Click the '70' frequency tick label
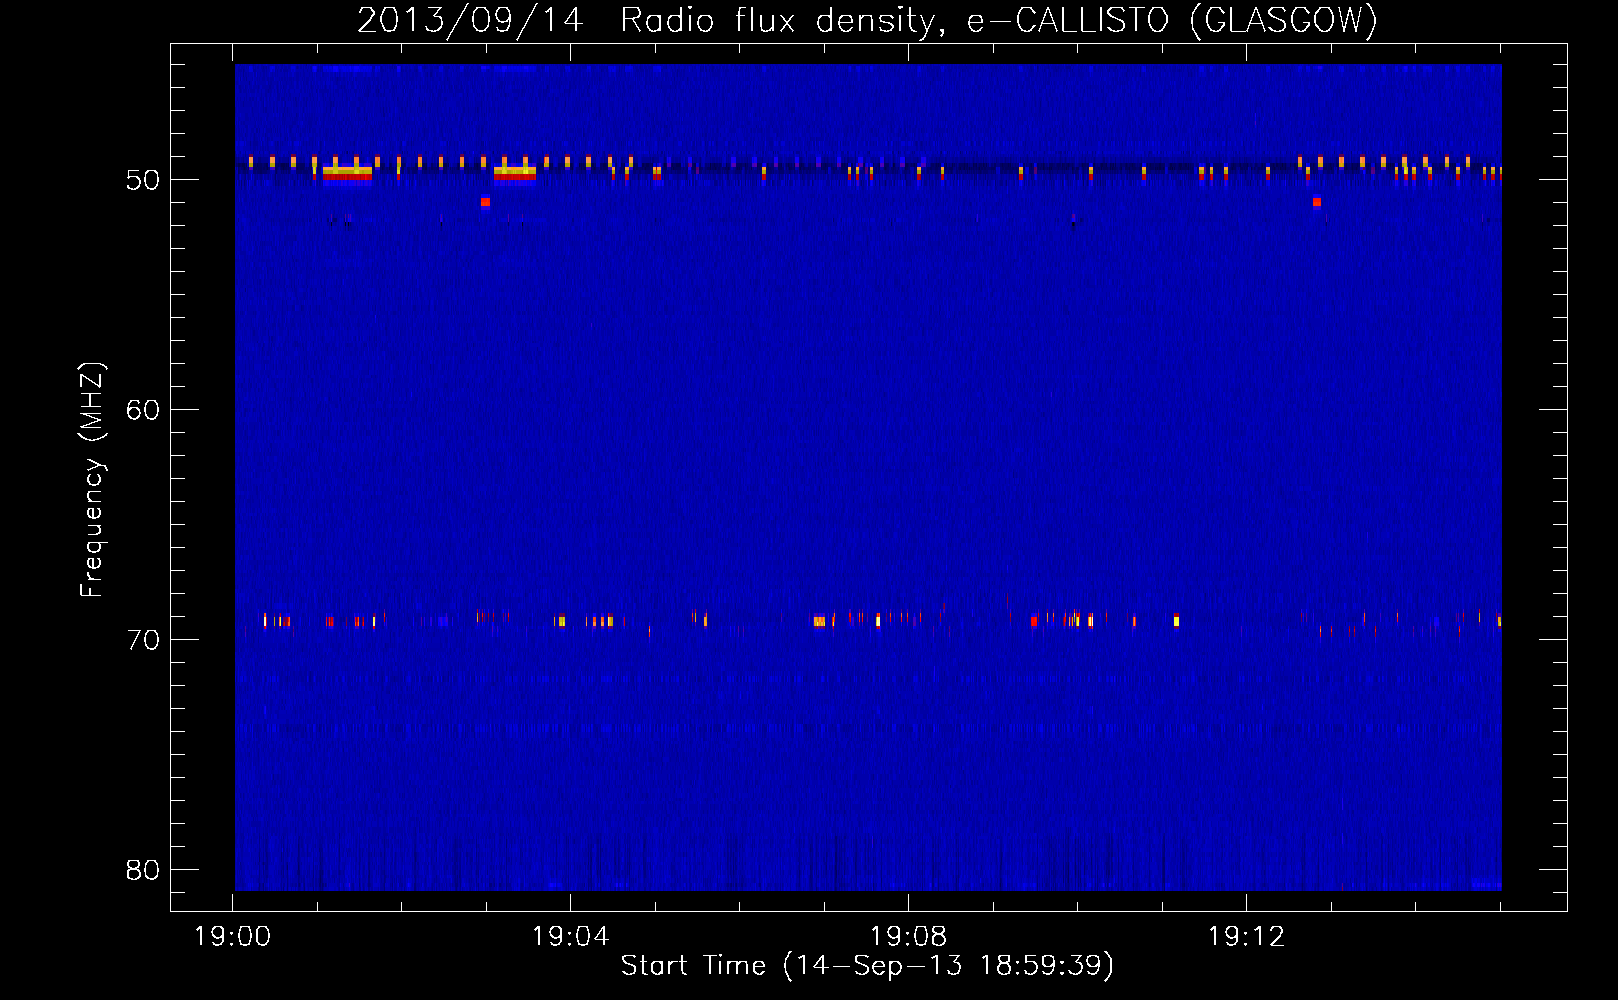 143,640
